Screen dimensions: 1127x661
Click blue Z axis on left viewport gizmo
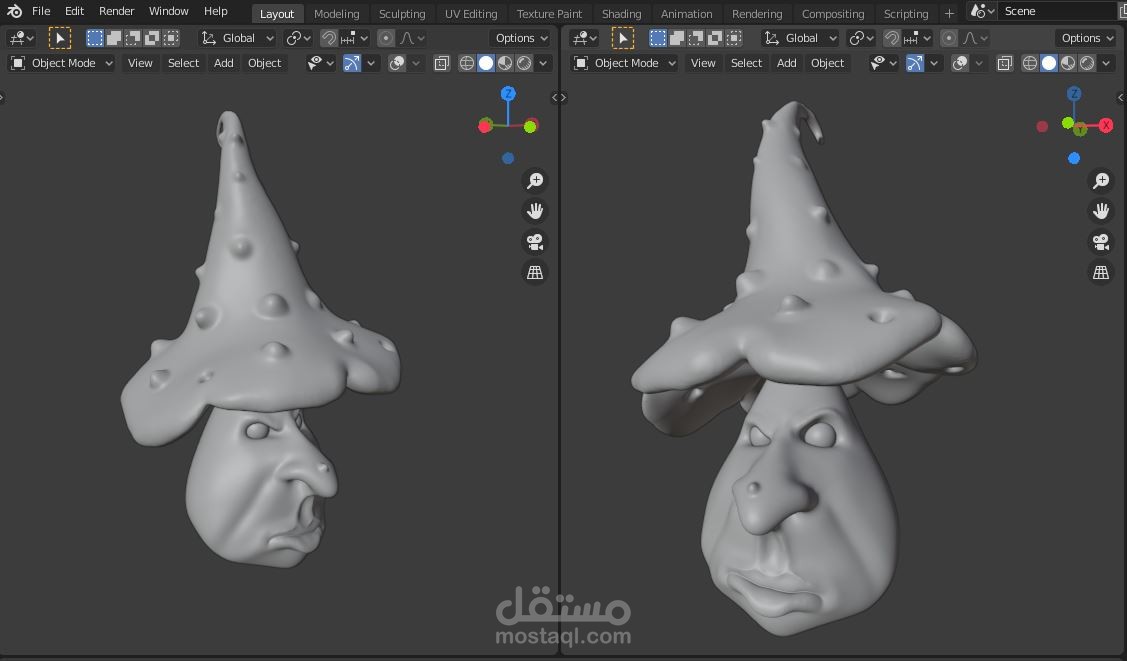point(508,93)
